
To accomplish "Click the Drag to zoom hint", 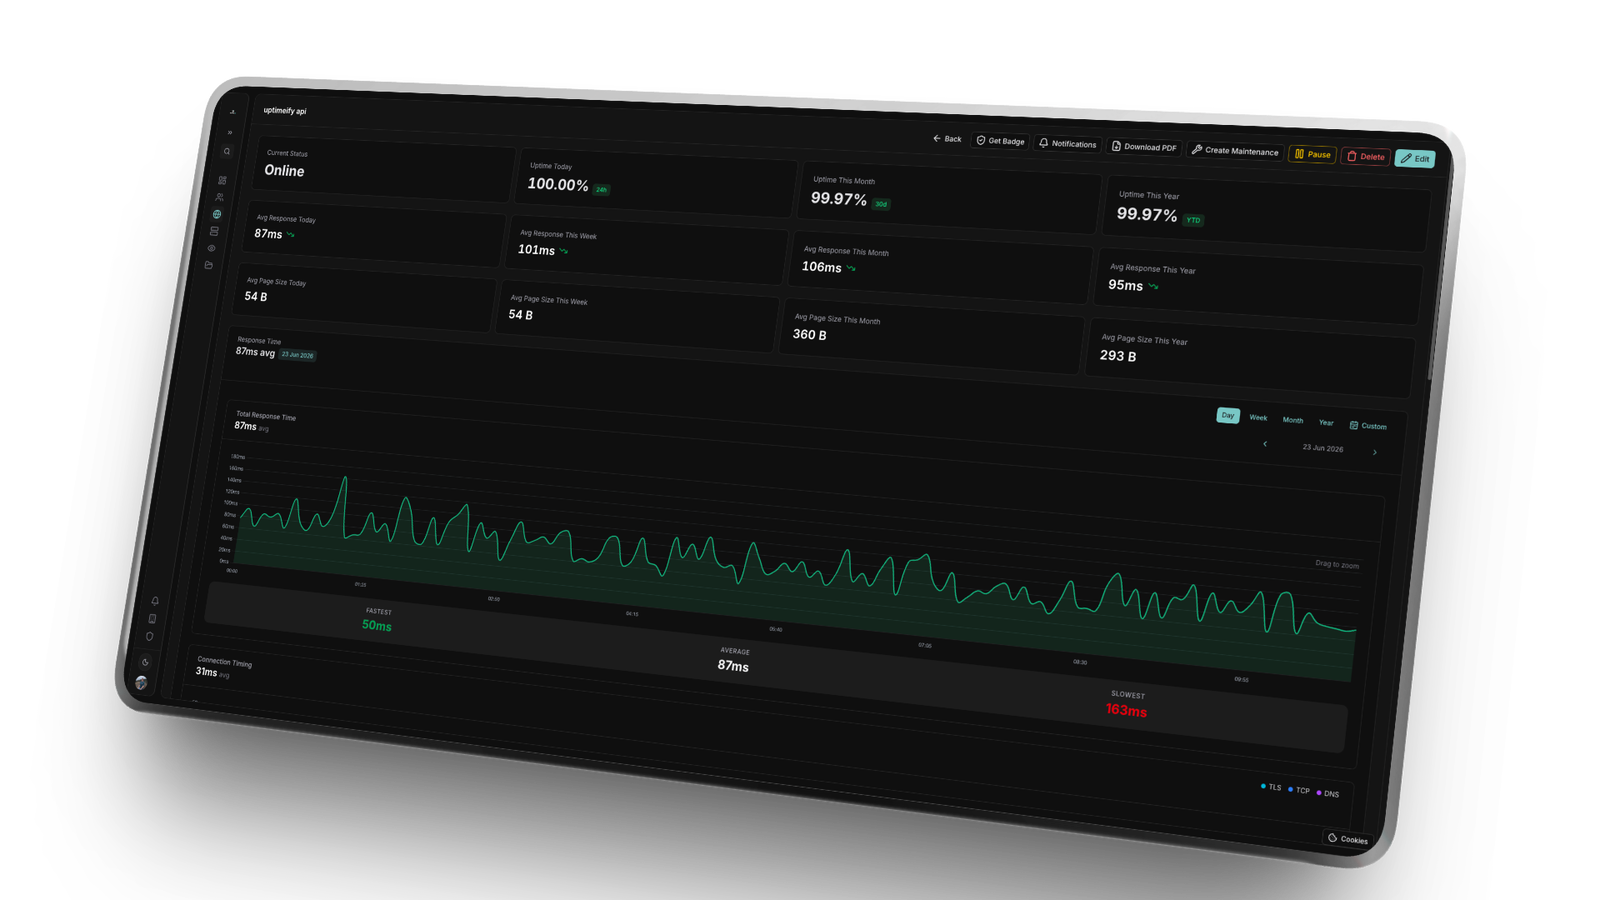I will click(1337, 565).
